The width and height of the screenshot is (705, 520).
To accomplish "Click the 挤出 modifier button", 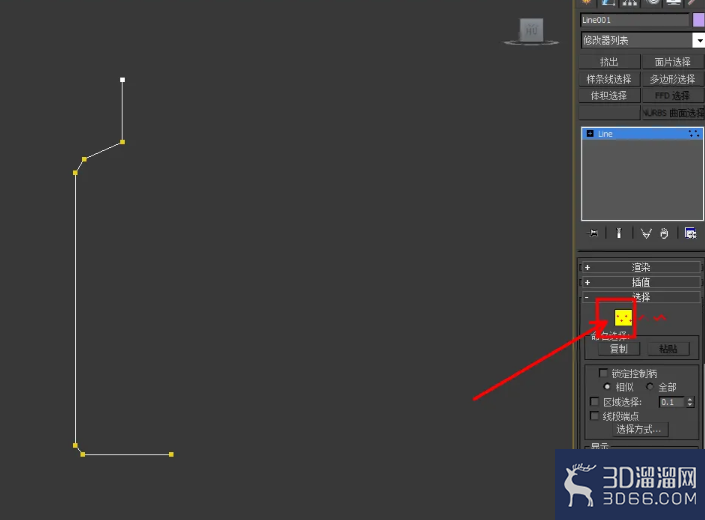I will pos(609,62).
